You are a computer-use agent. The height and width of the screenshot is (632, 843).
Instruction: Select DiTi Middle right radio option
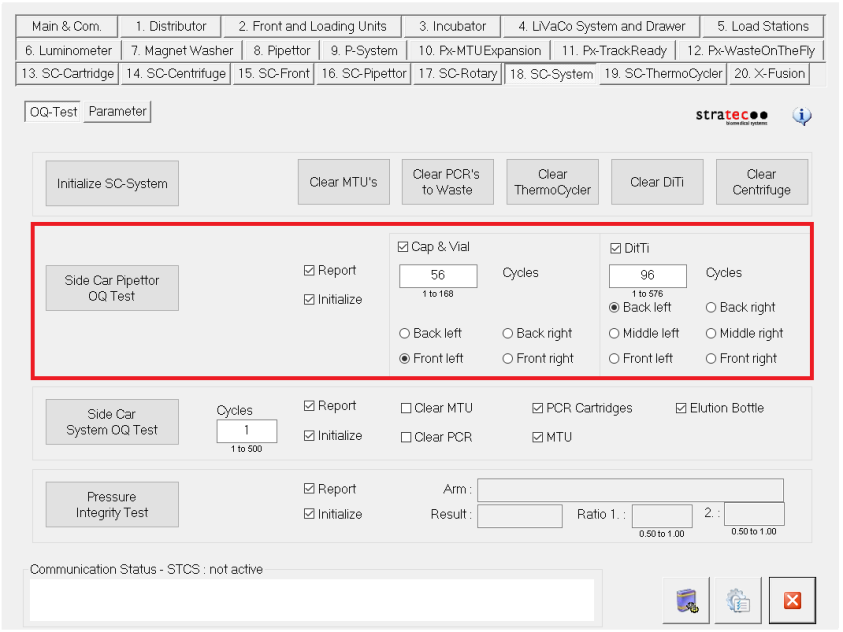(712, 333)
